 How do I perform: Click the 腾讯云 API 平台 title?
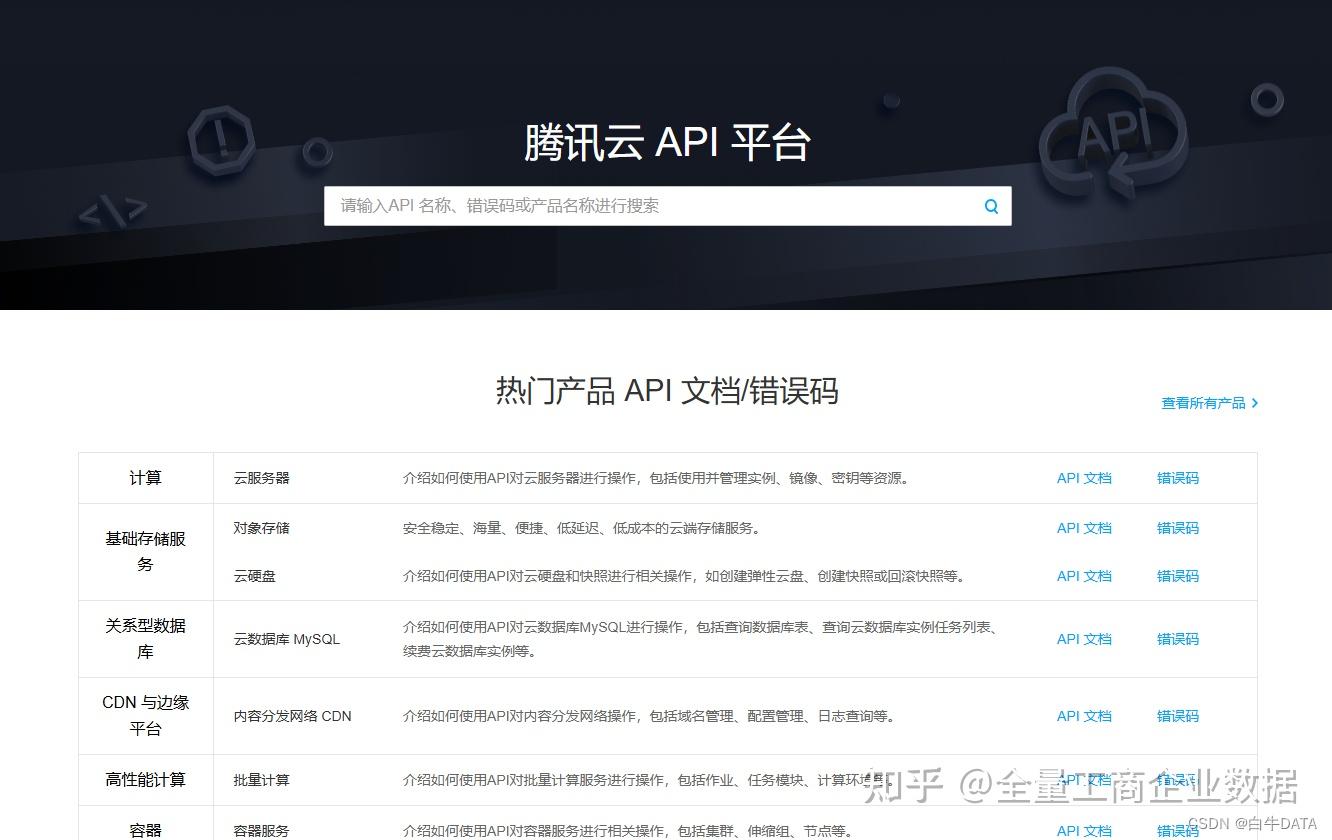point(667,142)
